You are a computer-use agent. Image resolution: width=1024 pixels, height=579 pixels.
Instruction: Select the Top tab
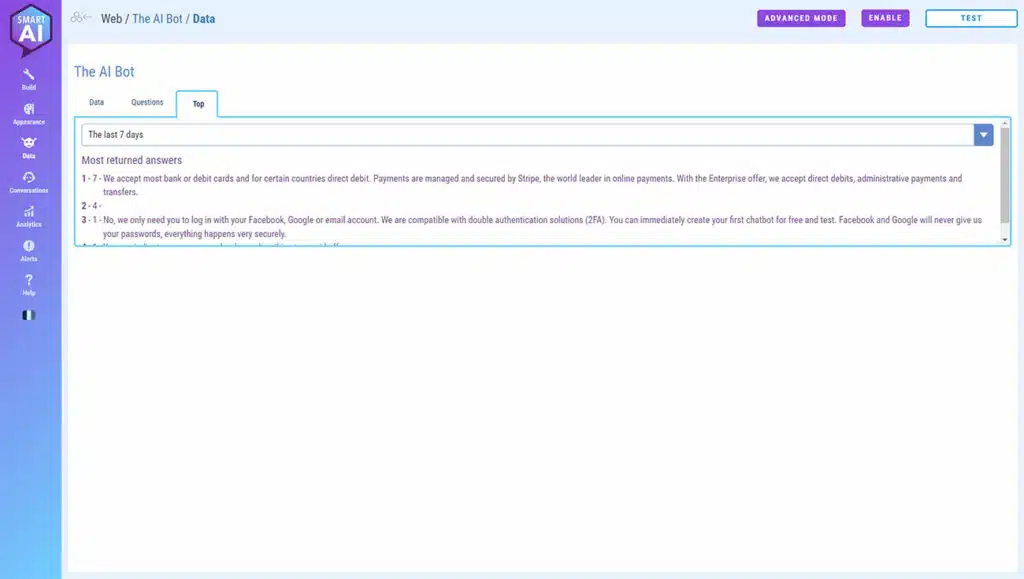198,103
